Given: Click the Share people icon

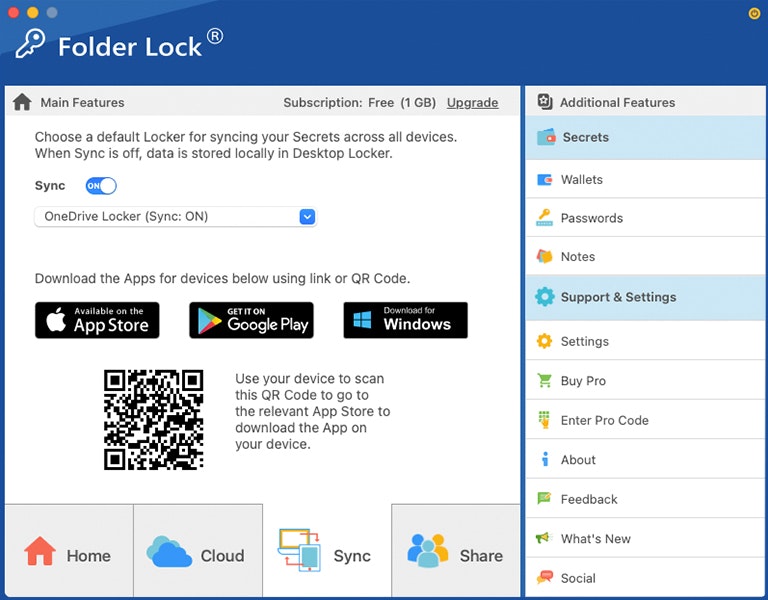Looking at the screenshot, I should (x=427, y=551).
